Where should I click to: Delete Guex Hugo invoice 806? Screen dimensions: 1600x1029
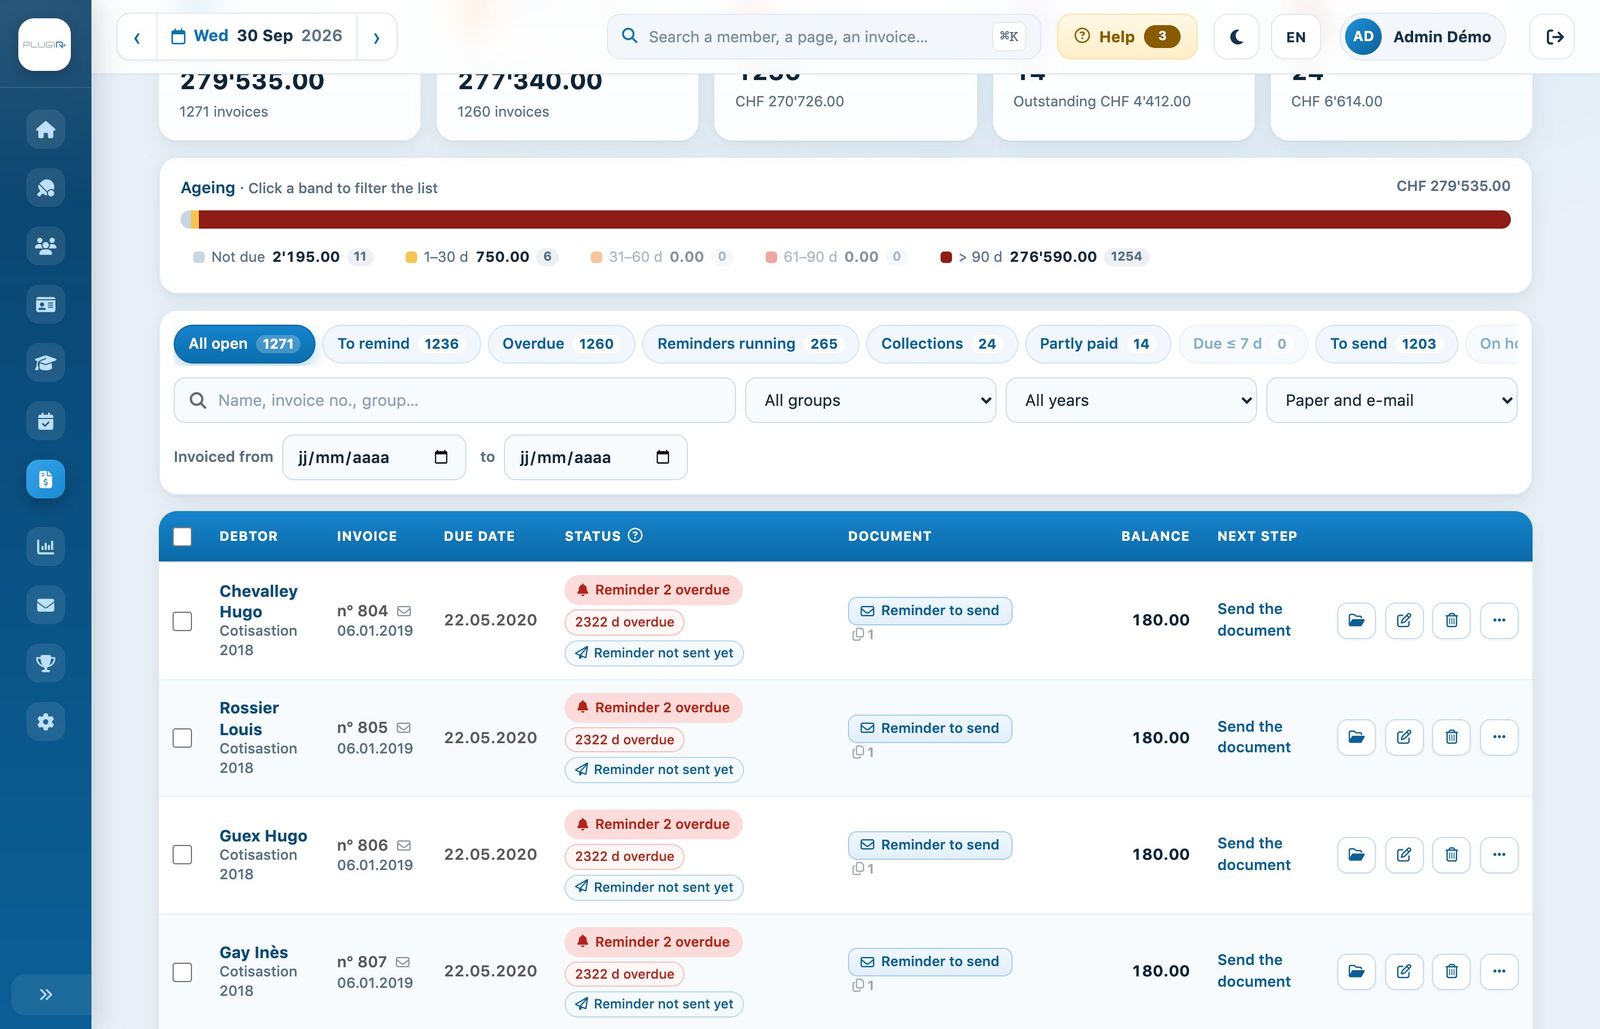1451,854
